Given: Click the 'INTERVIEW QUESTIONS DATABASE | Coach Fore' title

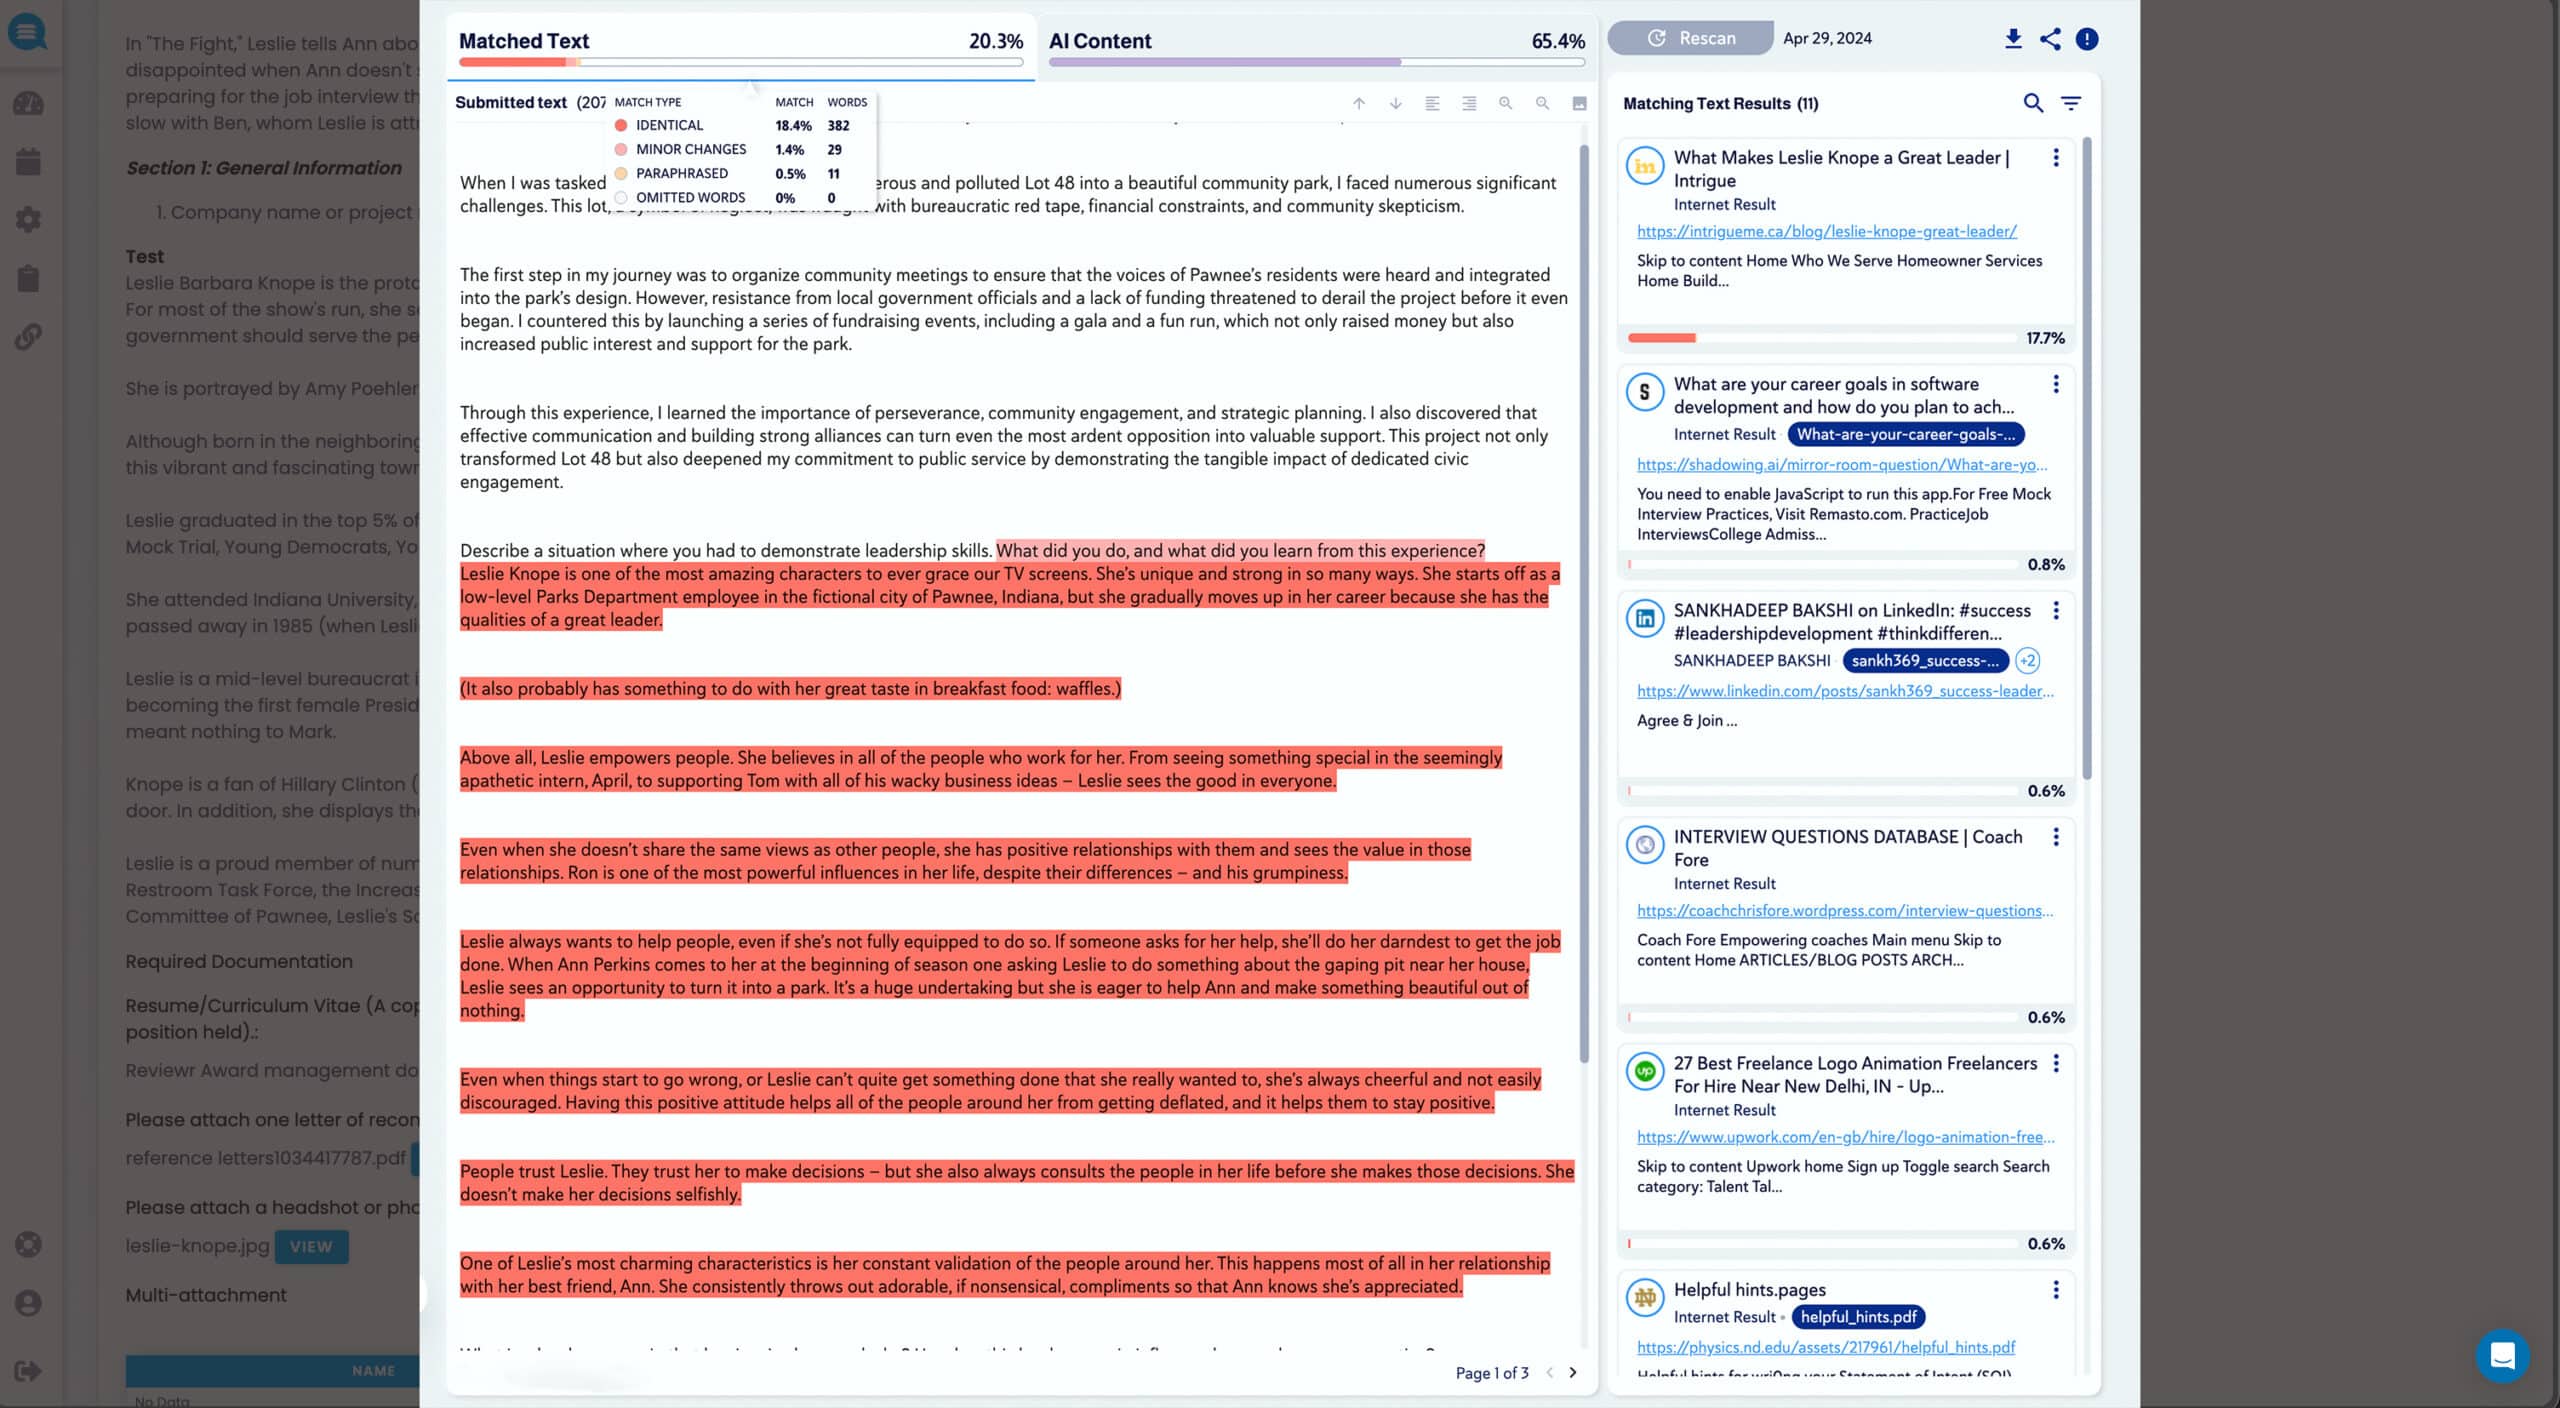Looking at the screenshot, I should 1848,848.
